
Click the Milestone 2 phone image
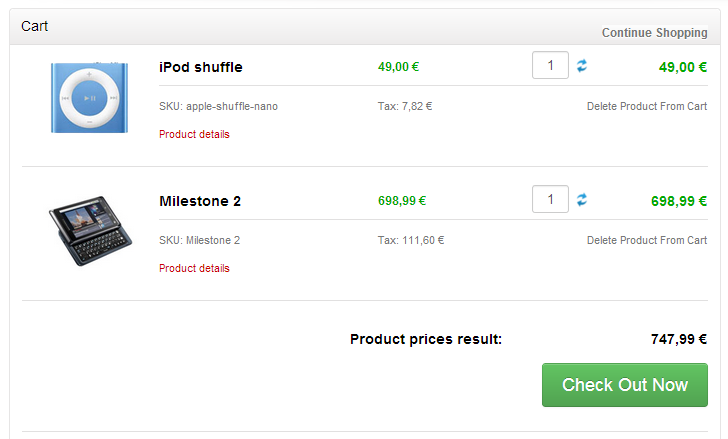pyautogui.click(x=91, y=231)
